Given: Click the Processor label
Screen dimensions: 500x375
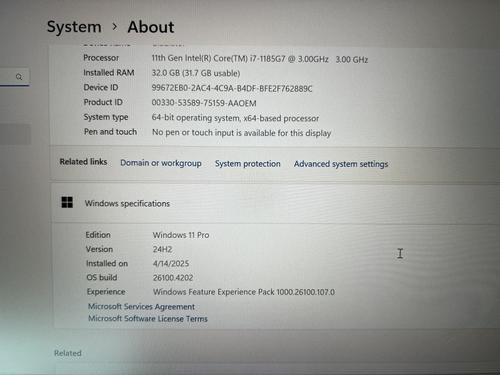Looking at the screenshot, I should 101,58.
